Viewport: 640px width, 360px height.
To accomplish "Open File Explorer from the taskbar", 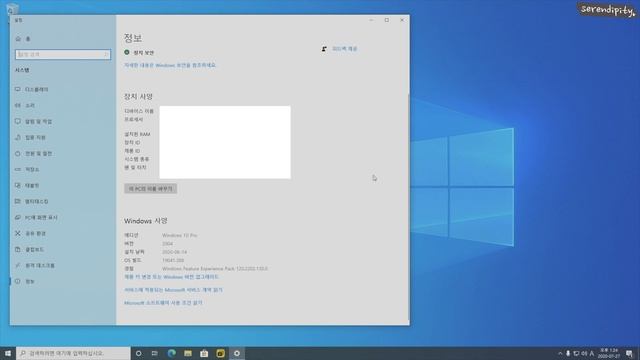I will [x=188, y=353].
